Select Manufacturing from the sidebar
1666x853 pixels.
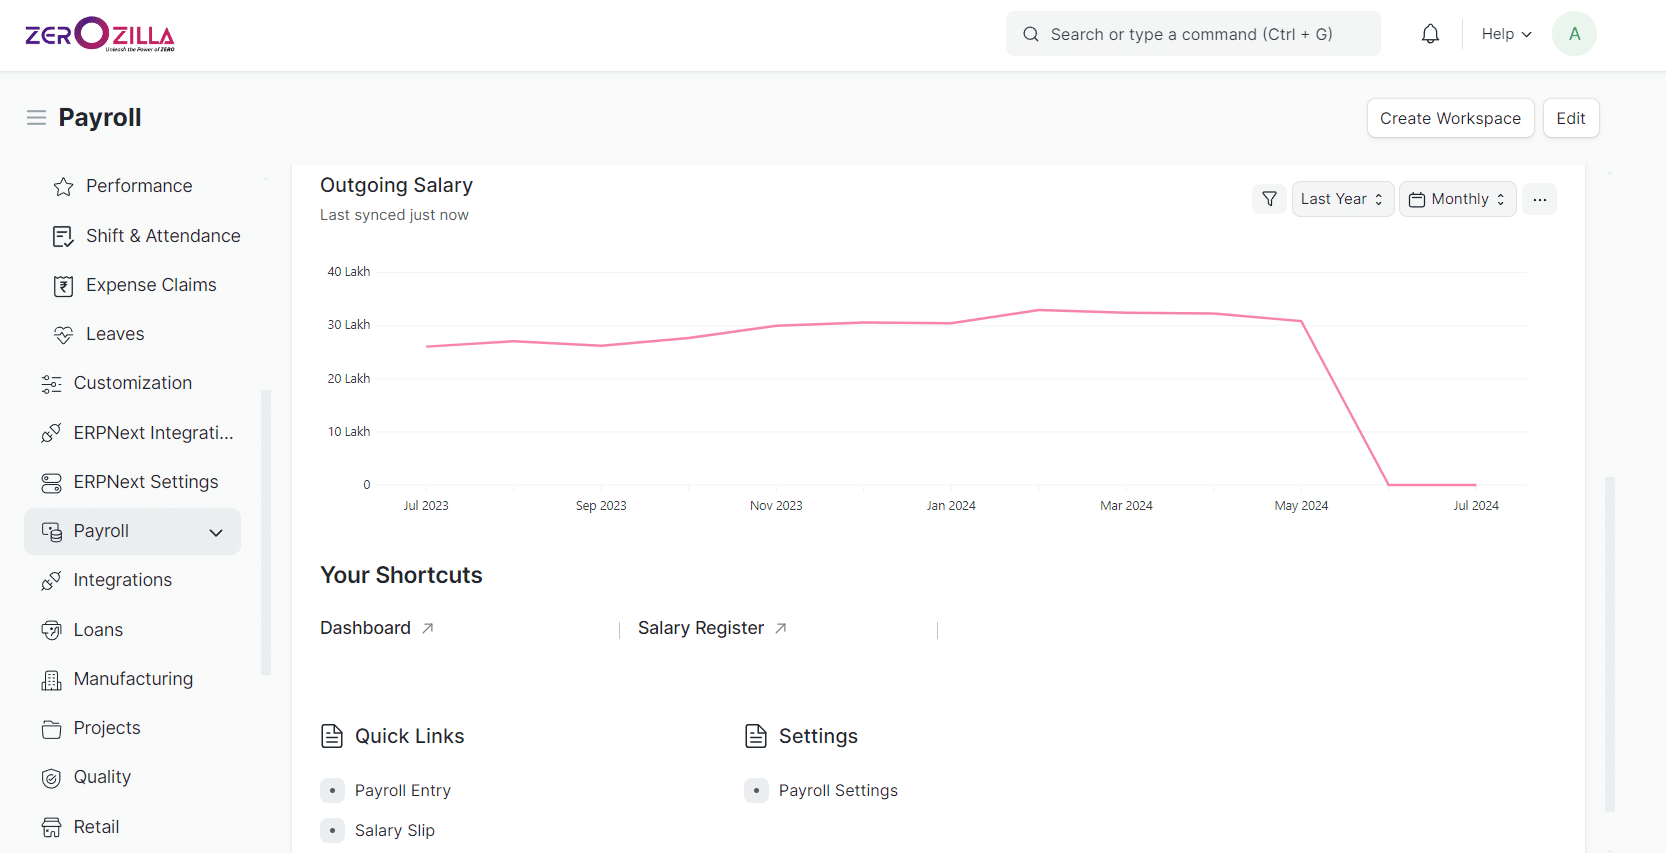click(x=133, y=679)
